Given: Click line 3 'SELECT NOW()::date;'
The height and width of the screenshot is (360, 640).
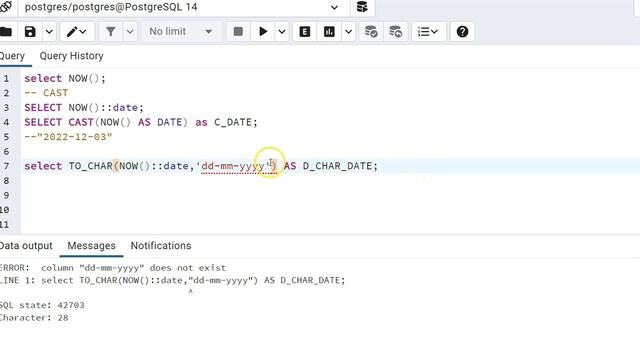Looking at the screenshot, I should pos(84,108).
